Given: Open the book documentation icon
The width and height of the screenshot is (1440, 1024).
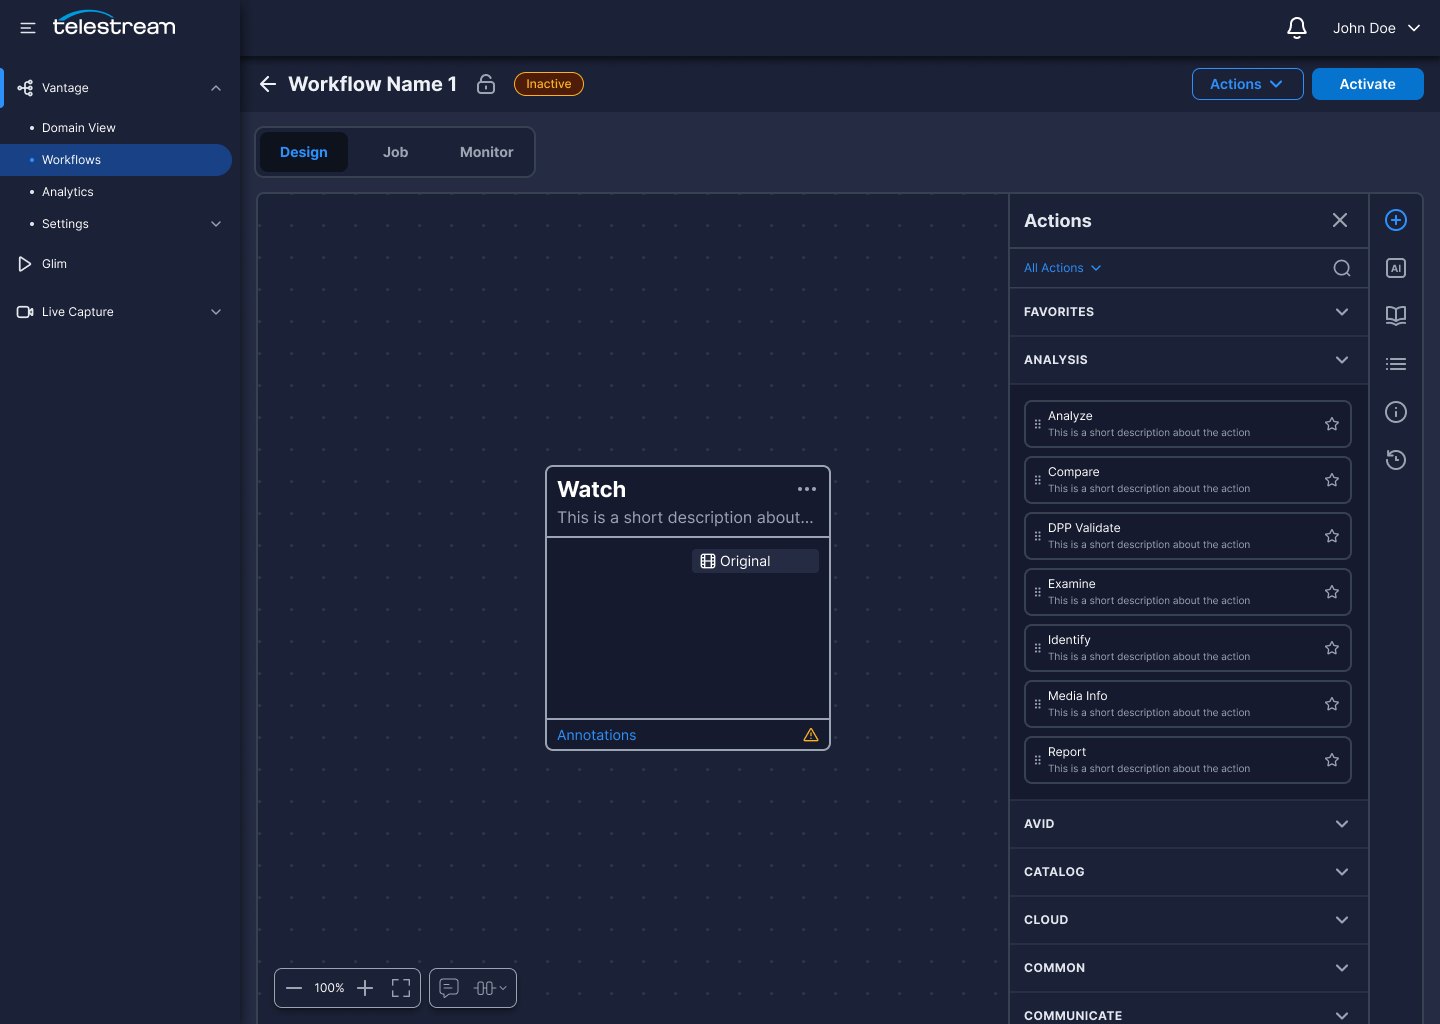Looking at the screenshot, I should (x=1396, y=316).
